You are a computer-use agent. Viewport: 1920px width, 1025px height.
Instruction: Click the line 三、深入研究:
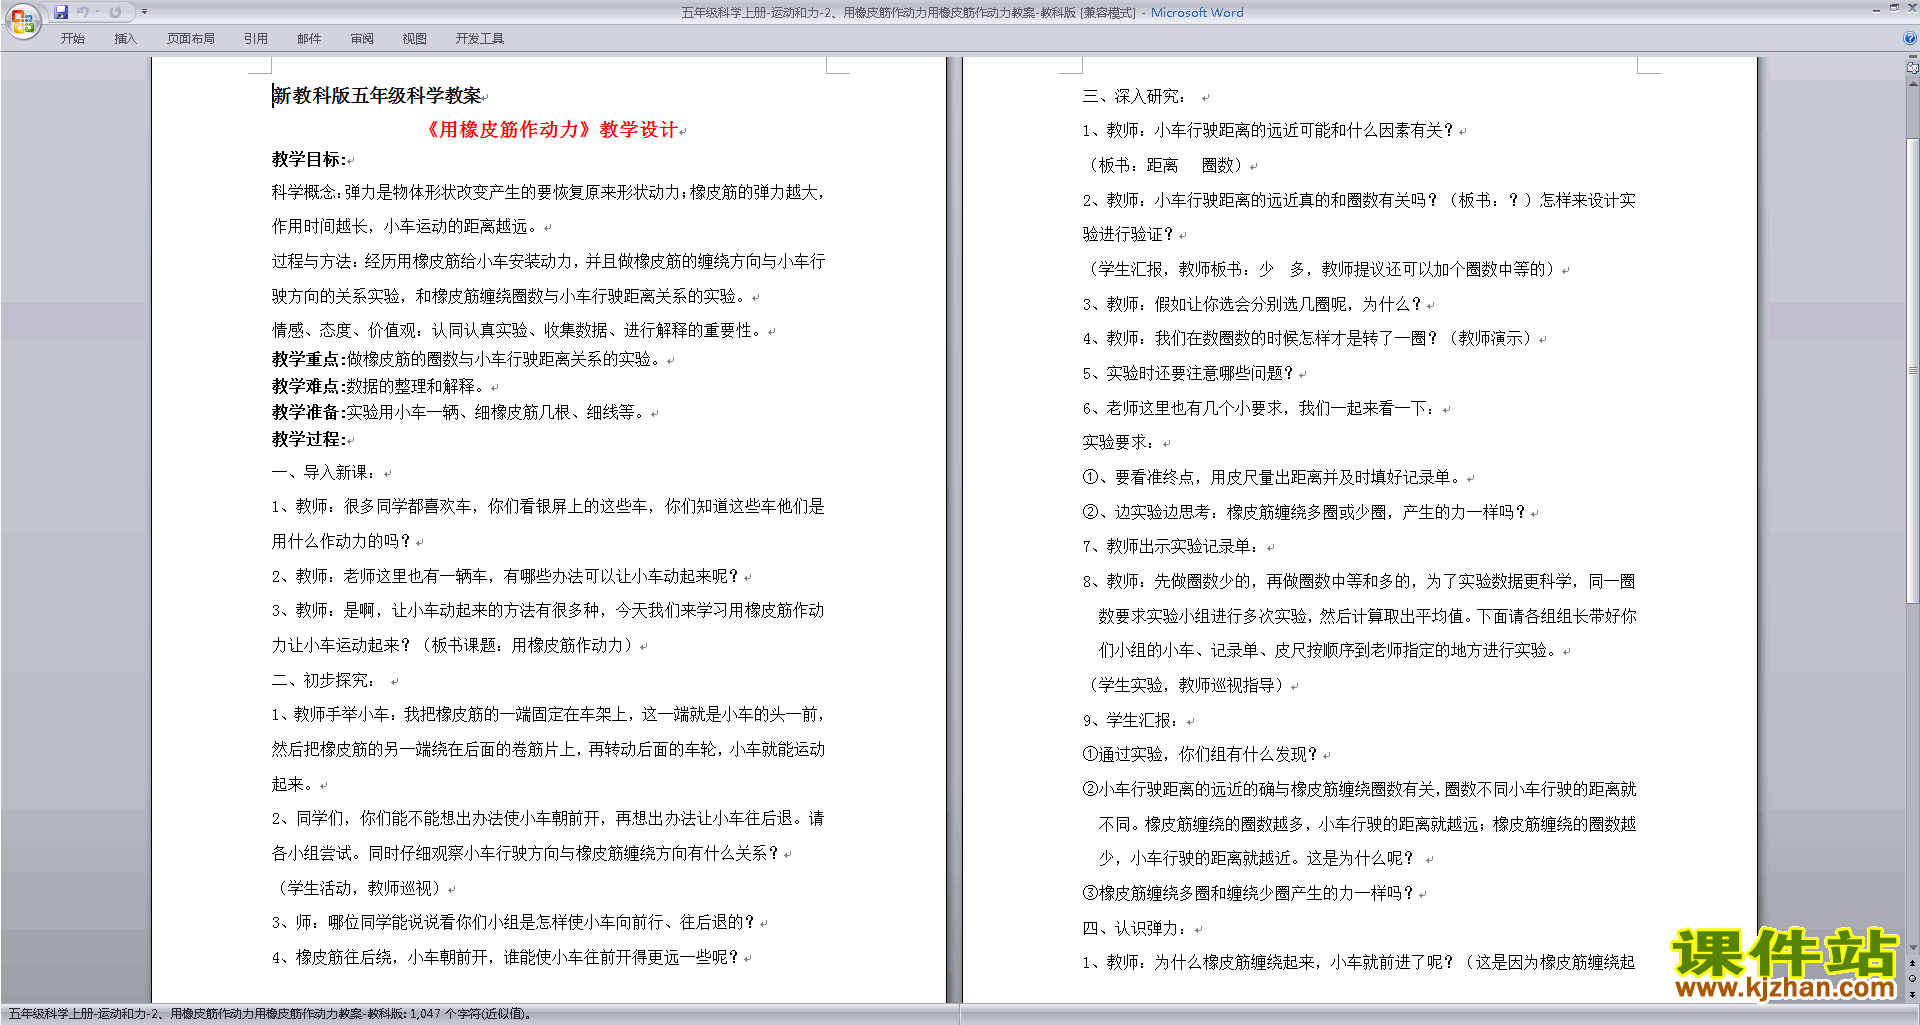[1135, 97]
